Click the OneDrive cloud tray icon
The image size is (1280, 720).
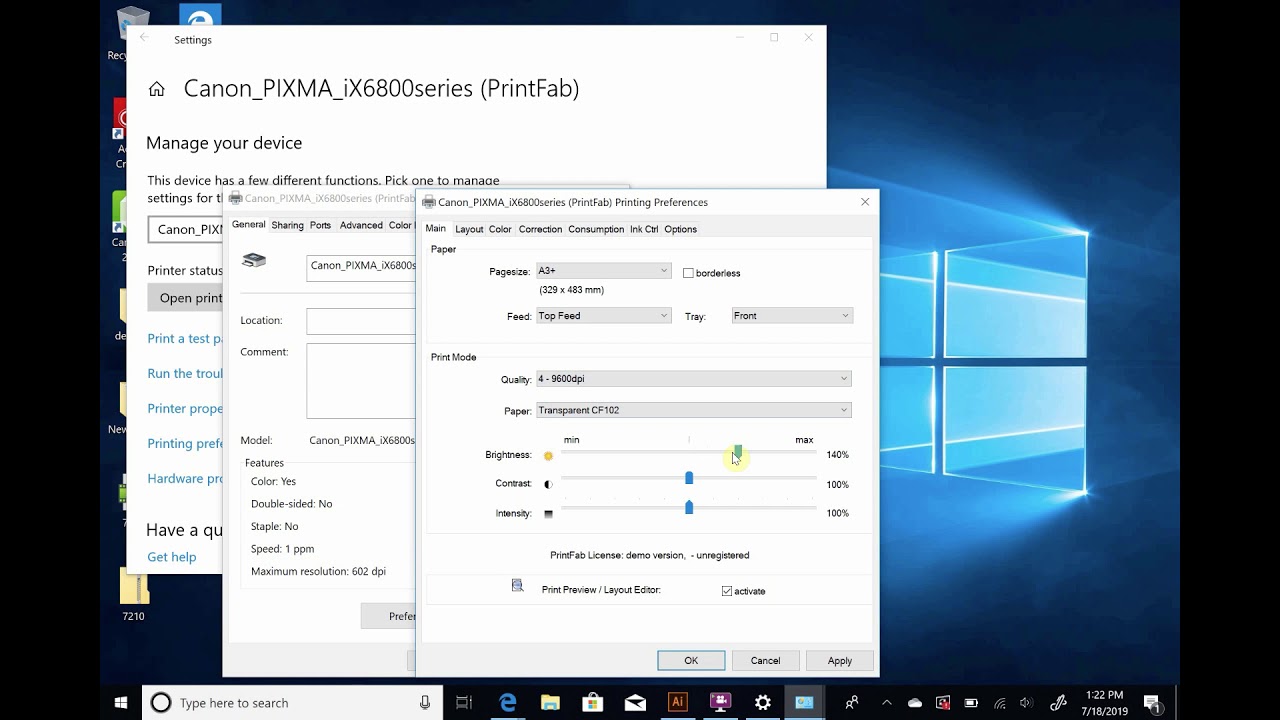(915, 703)
